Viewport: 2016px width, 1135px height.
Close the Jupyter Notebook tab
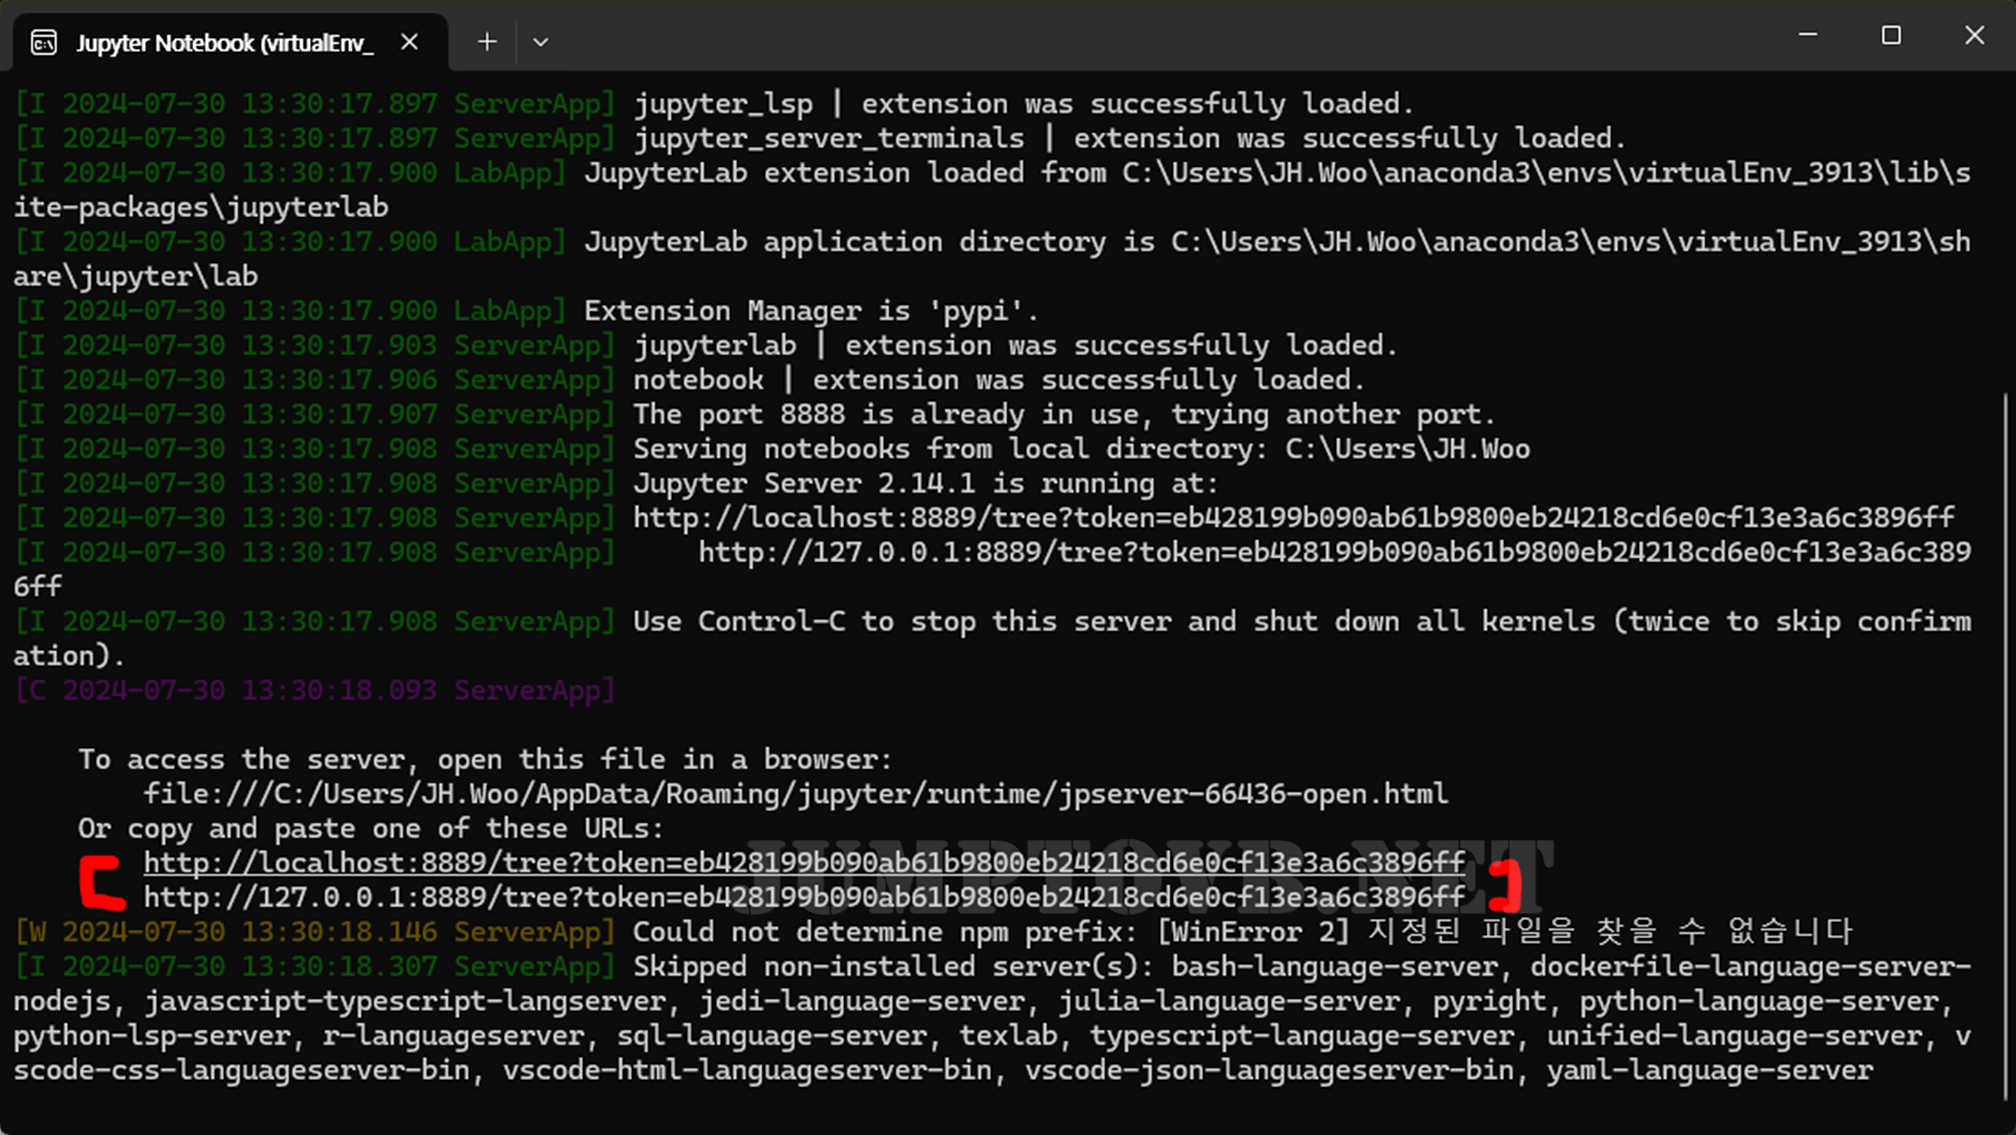409,42
